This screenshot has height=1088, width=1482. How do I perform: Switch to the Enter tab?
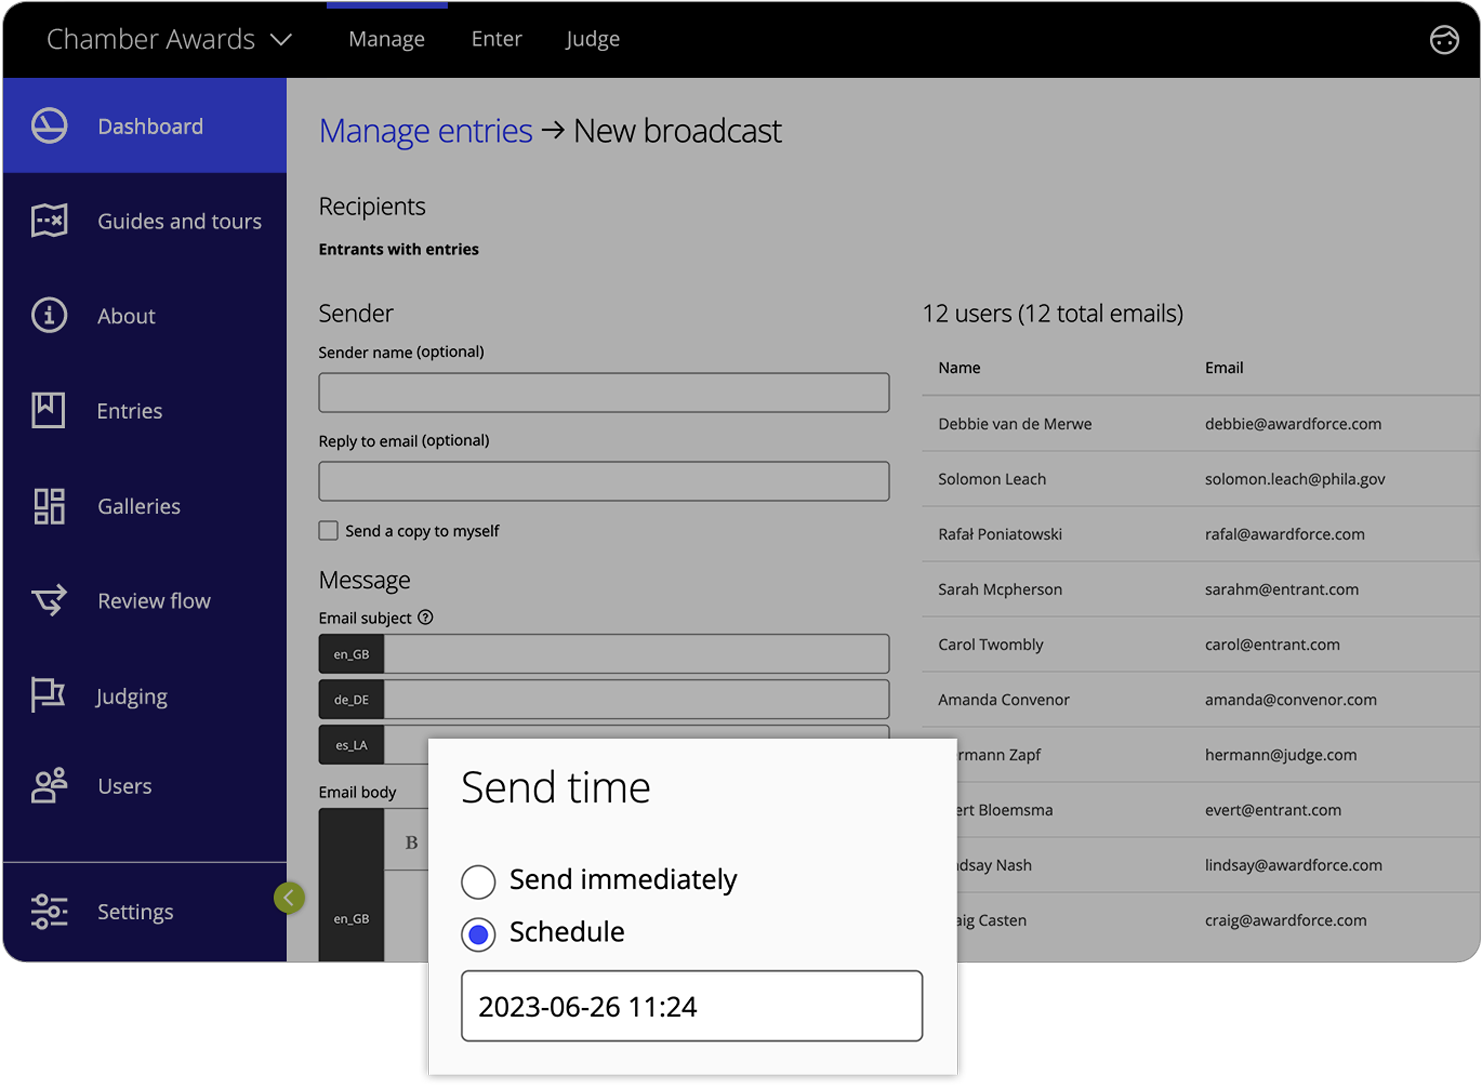(496, 39)
